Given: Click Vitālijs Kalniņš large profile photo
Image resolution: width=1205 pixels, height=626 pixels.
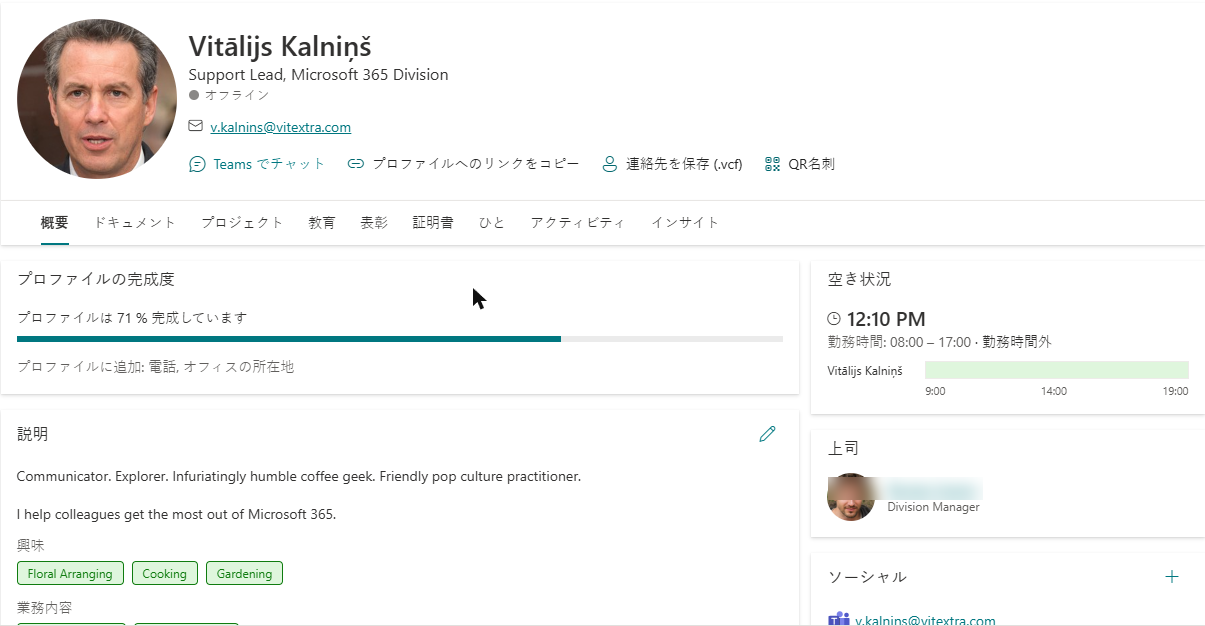Looking at the screenshot, I should point(97,99).
